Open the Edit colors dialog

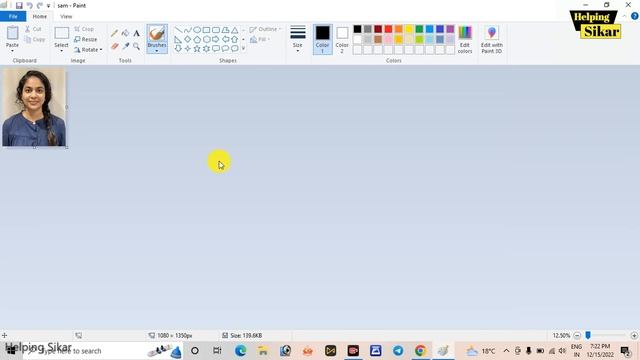point(465,39)
